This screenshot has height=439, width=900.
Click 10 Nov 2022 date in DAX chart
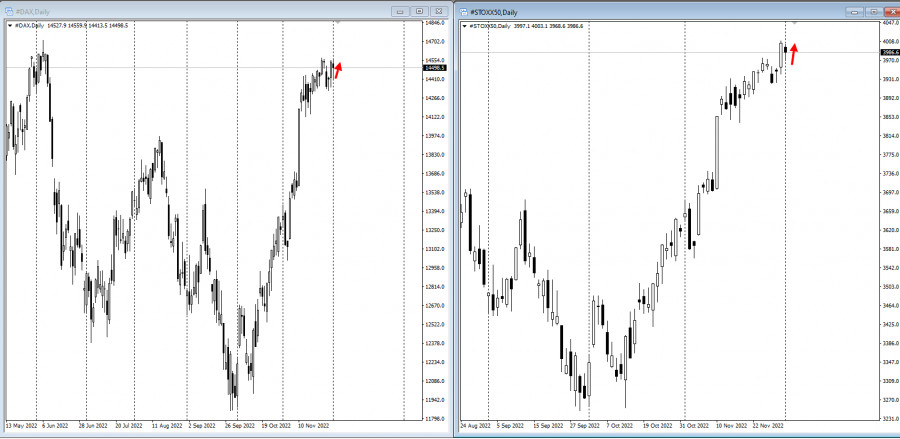click(x=313, y=426)
